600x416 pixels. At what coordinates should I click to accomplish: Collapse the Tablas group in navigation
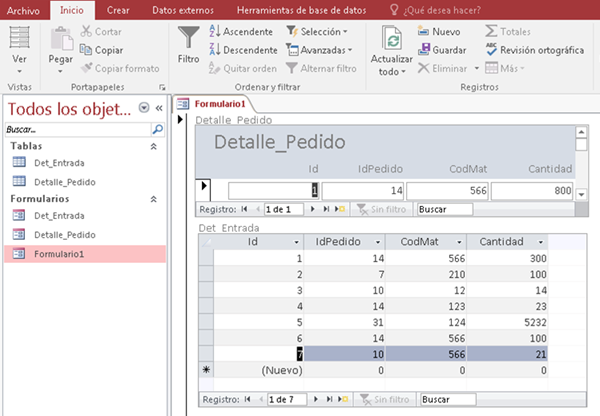153,146
